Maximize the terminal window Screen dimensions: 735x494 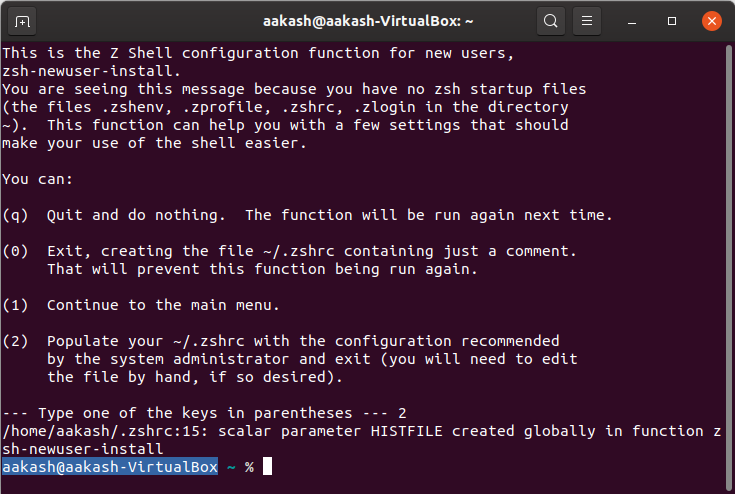click(672, 20)
